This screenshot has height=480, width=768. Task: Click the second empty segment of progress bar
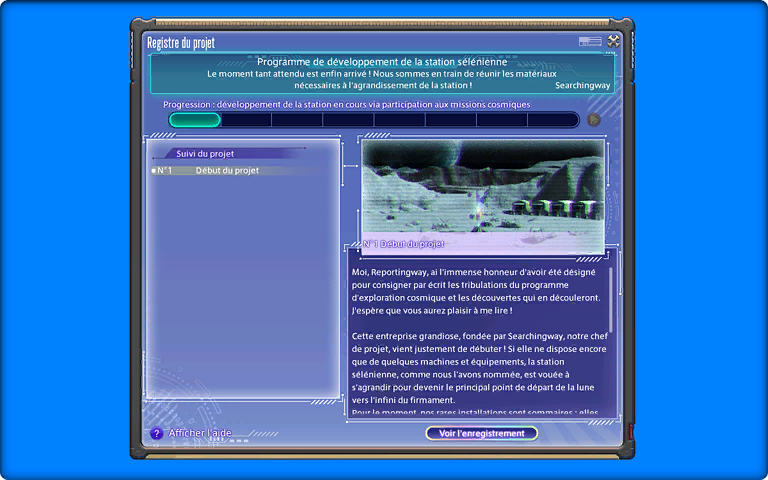click(x=297, y=120)
